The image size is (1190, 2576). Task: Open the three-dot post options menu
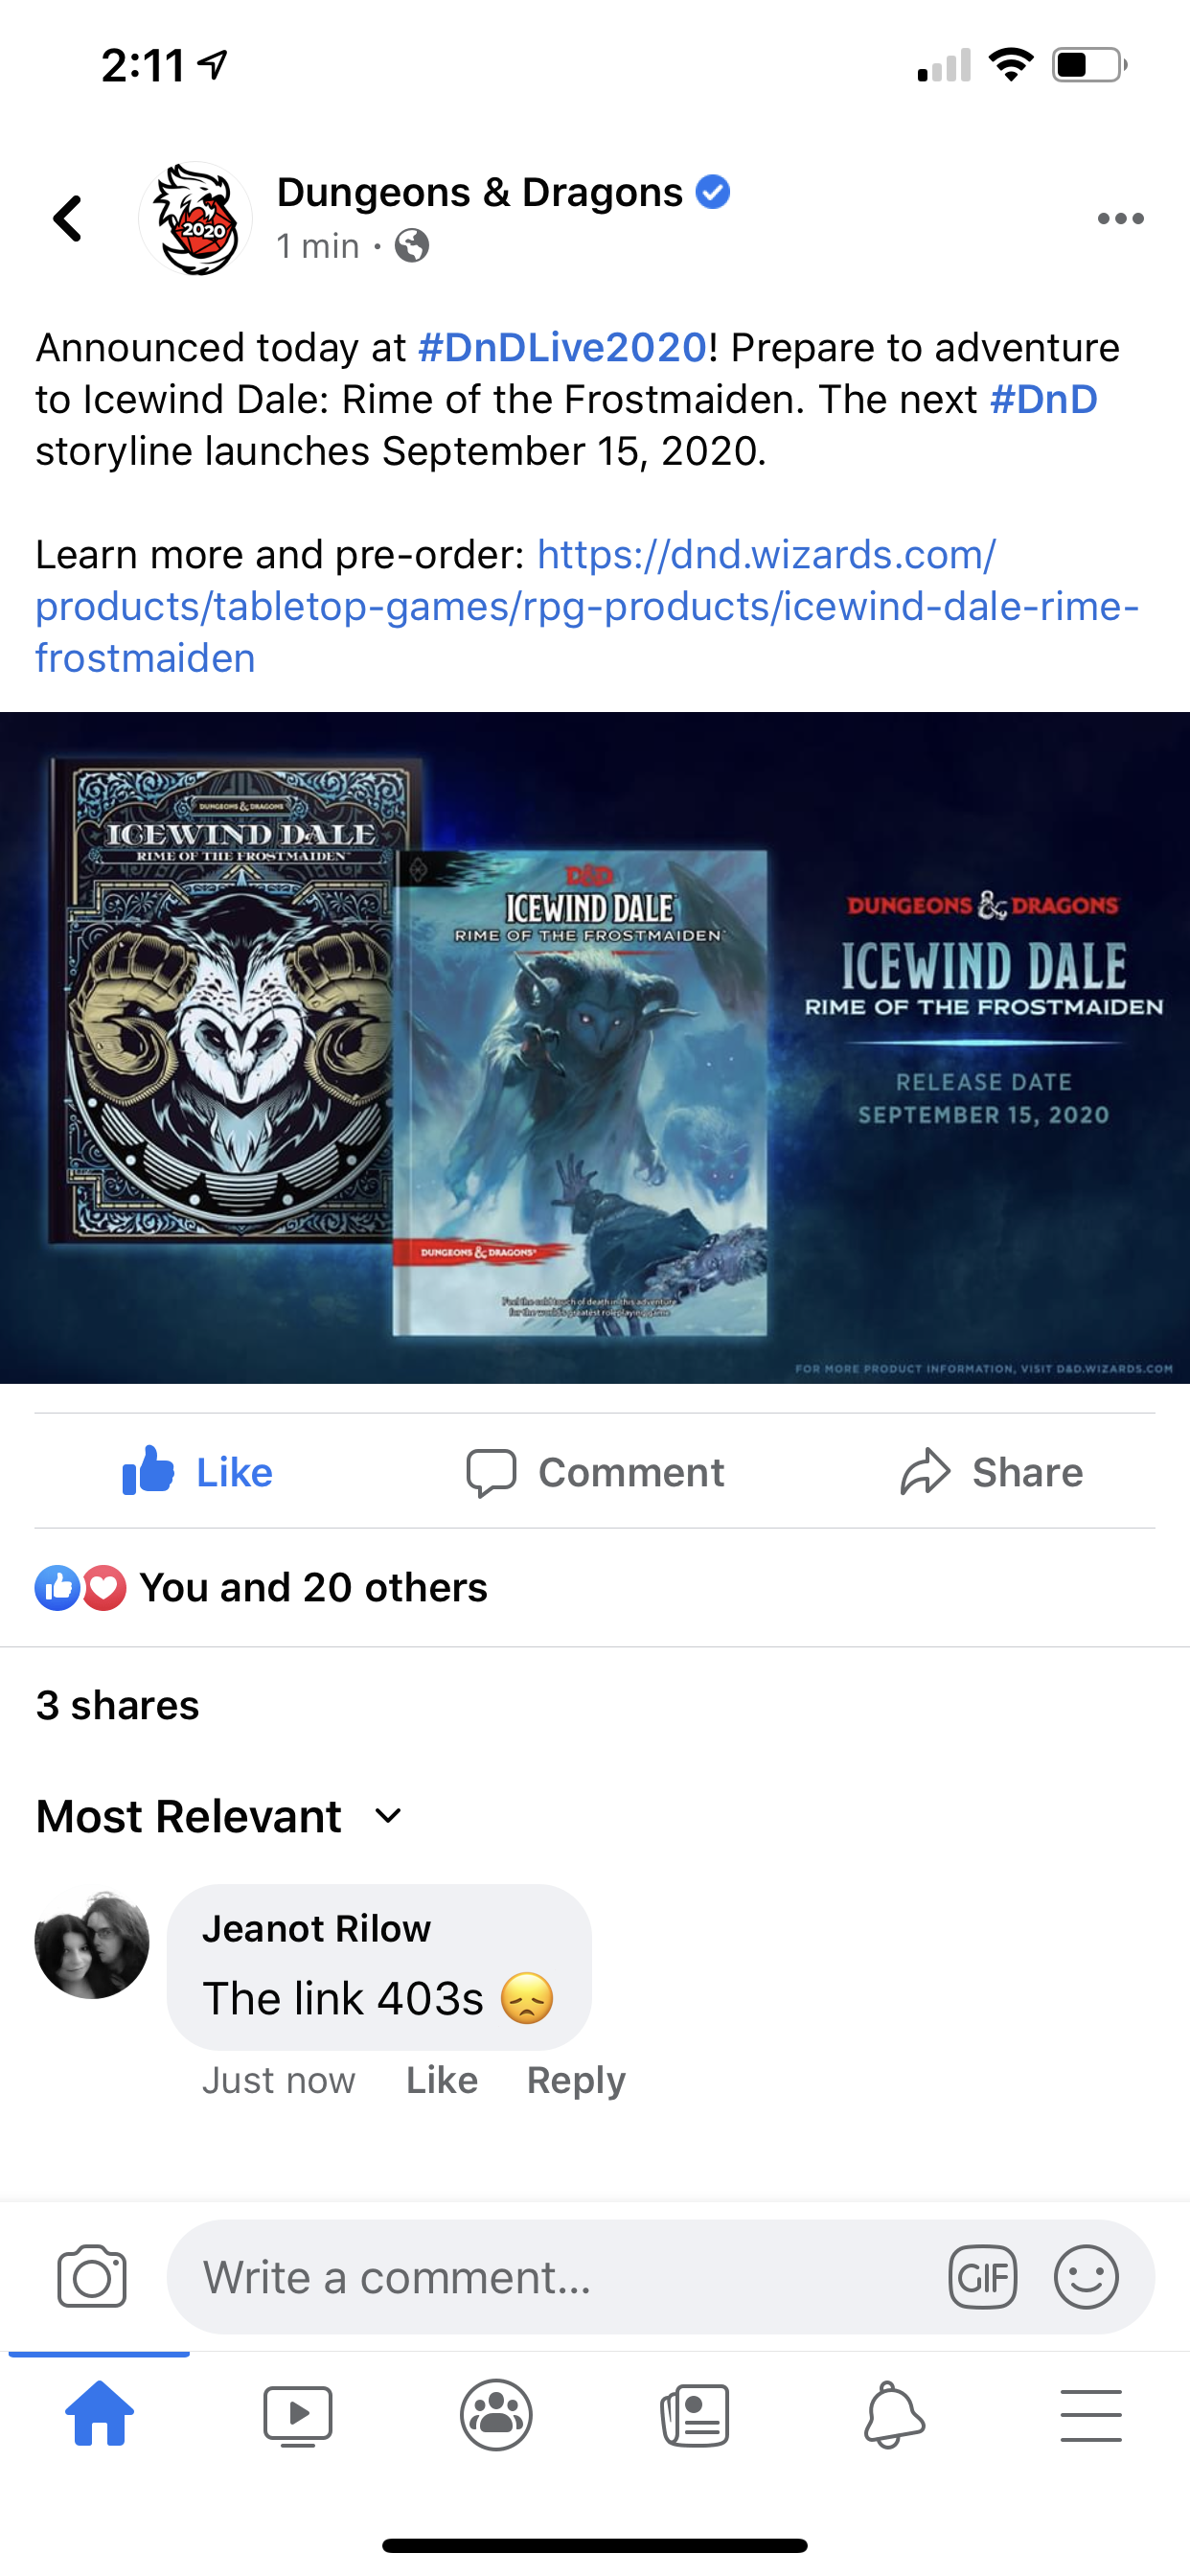coord(1120,218)
